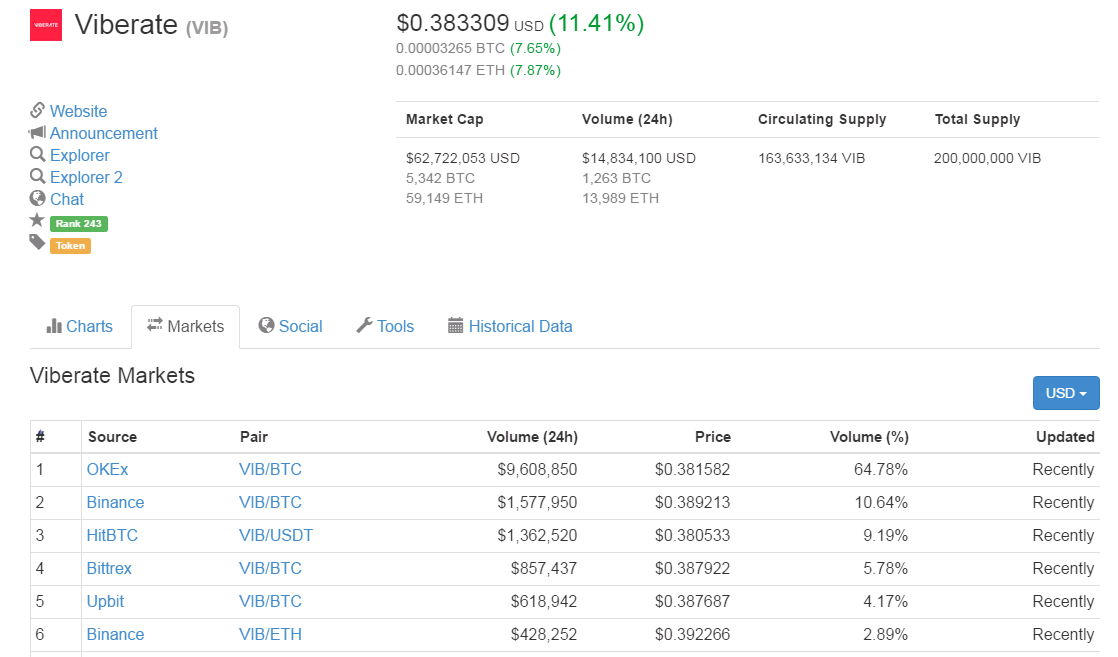The height and width of the screenshot is (657, 1118).
Task: Click the $0.389213 price cell
Action: pos(692,502)
